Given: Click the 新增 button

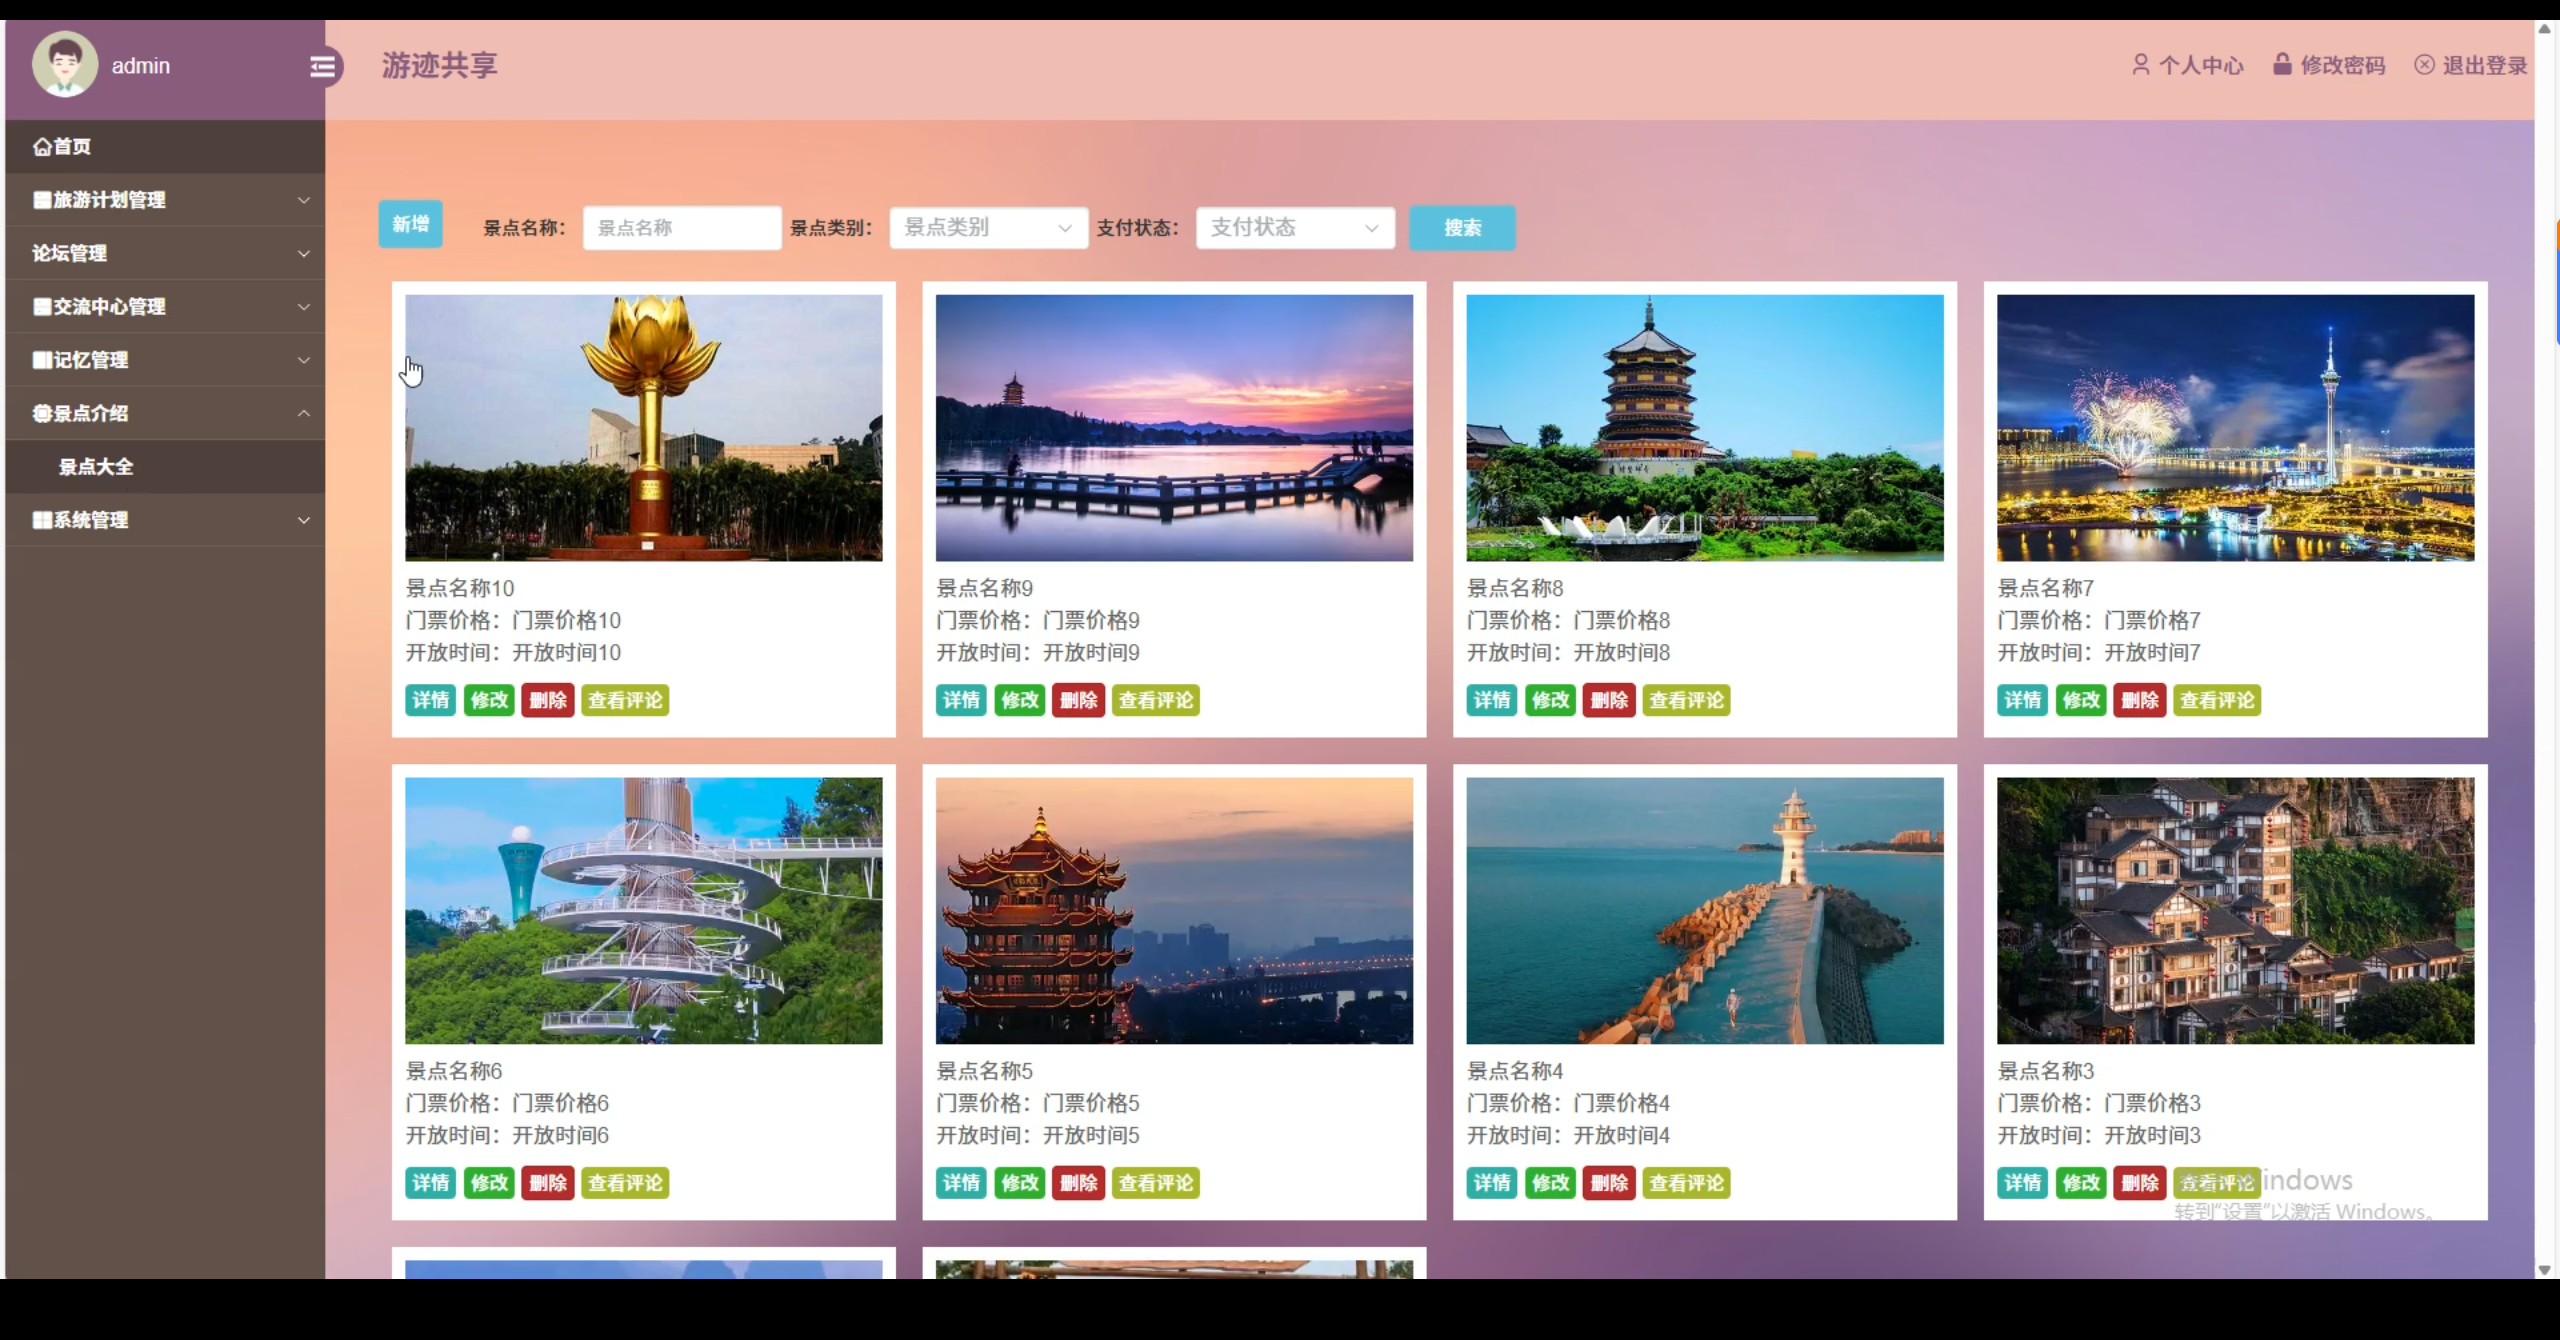Looking at the screenshot, I should pyautogui.click(x=410, y=224).
